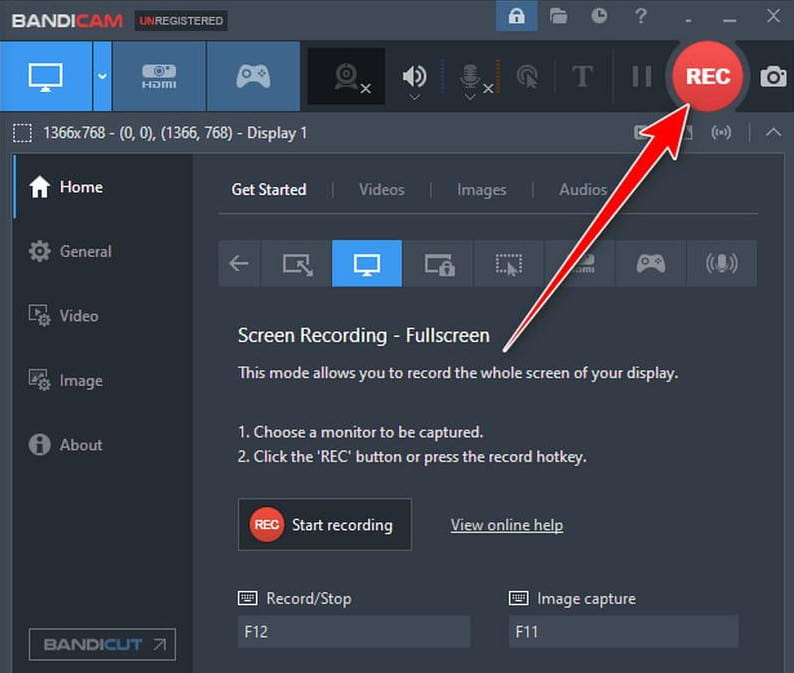Select audio-only recording microphone icon
Image resolution: width=794 pixels, height=673 pixels.
point(722,263)
